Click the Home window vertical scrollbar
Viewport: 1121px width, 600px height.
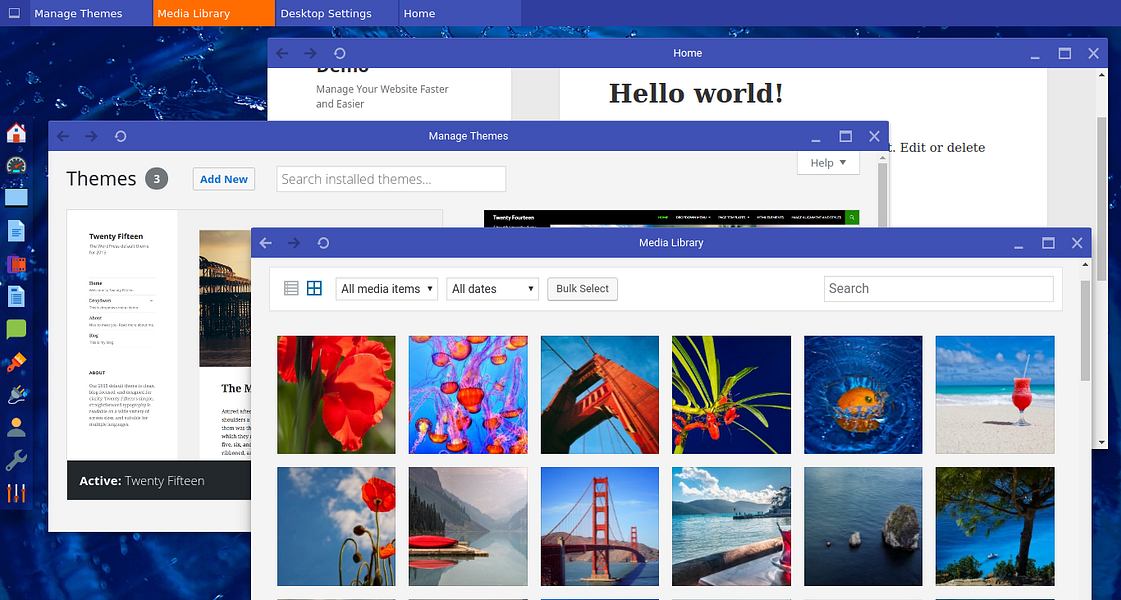tap(1102, 197)
